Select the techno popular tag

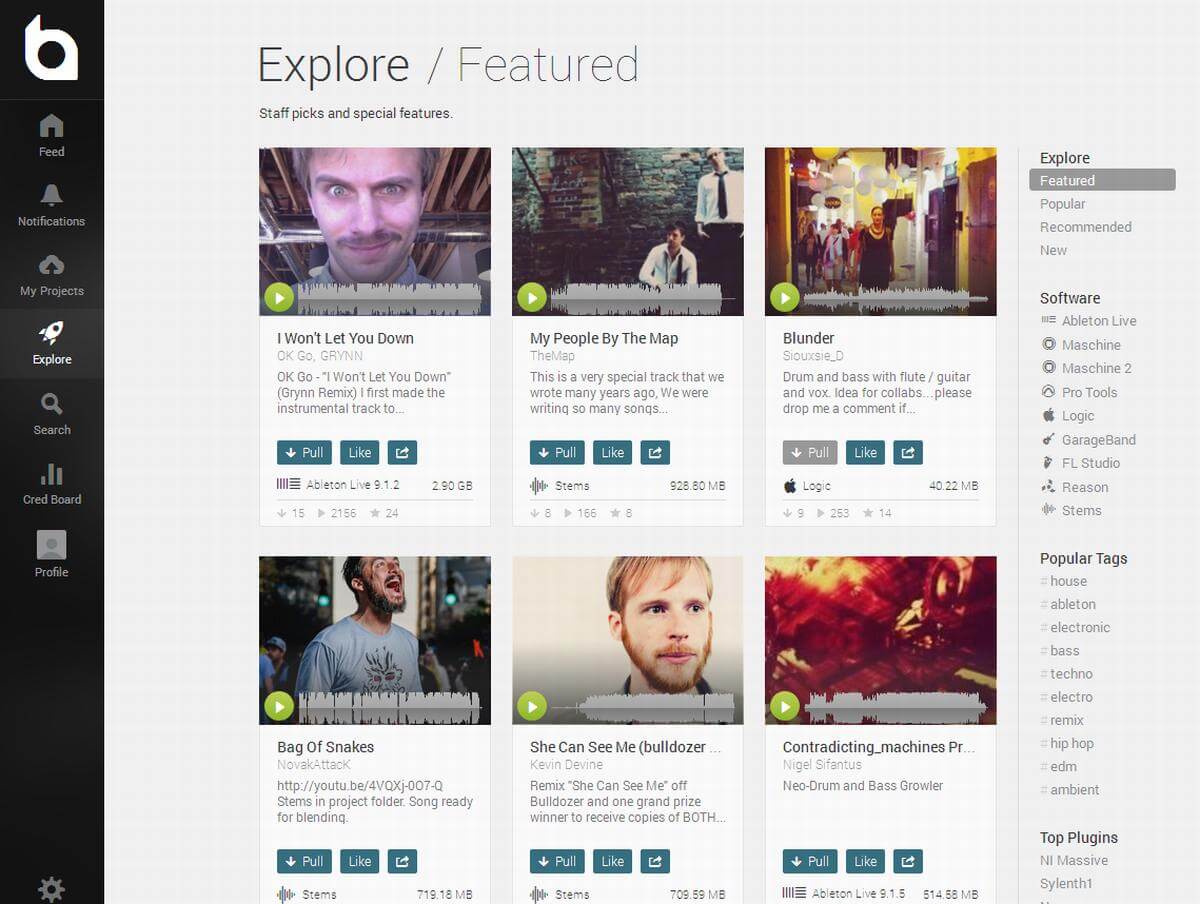pyautogui.click(x=1071, y=674)
